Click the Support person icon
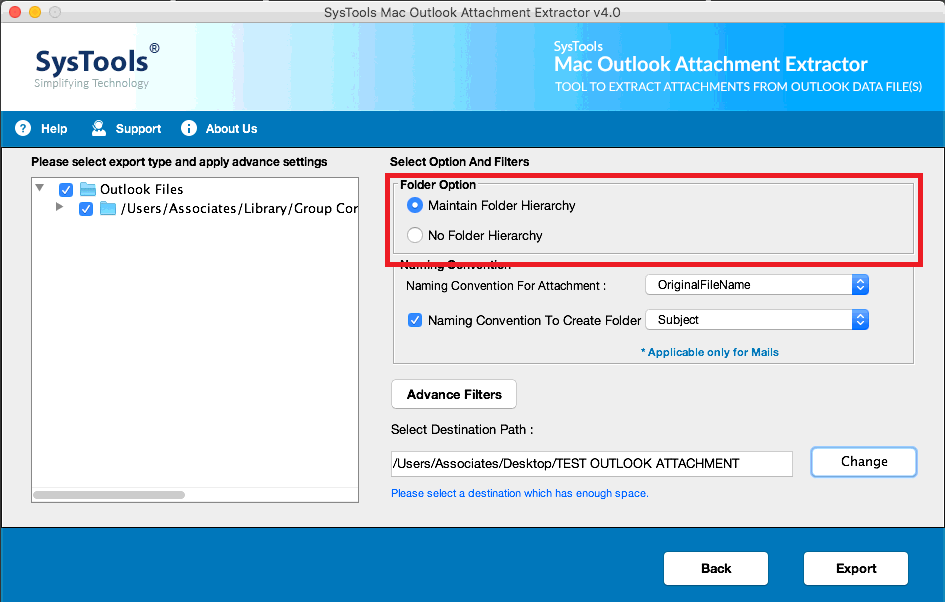 coord(98,128)
